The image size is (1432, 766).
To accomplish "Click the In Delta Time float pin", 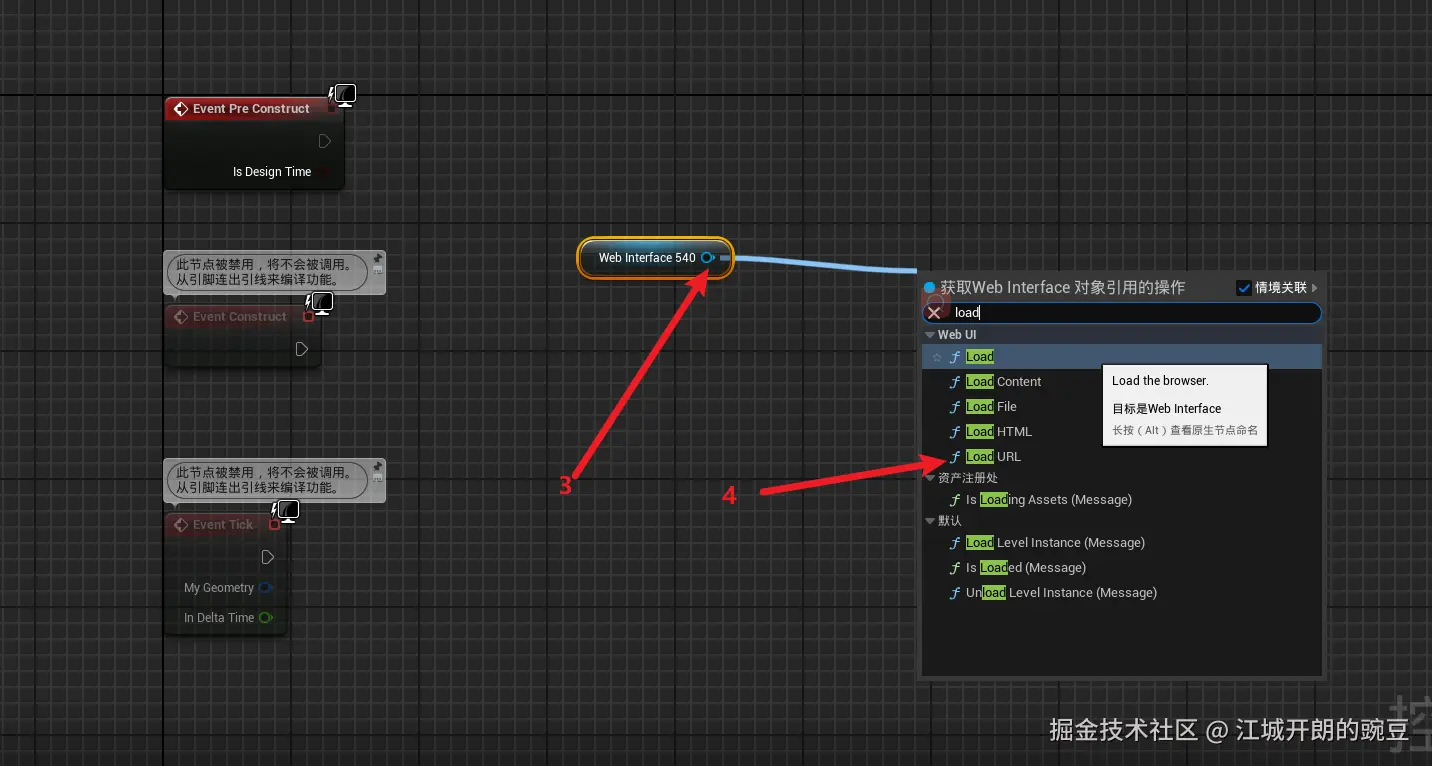I will pos(266,618).
